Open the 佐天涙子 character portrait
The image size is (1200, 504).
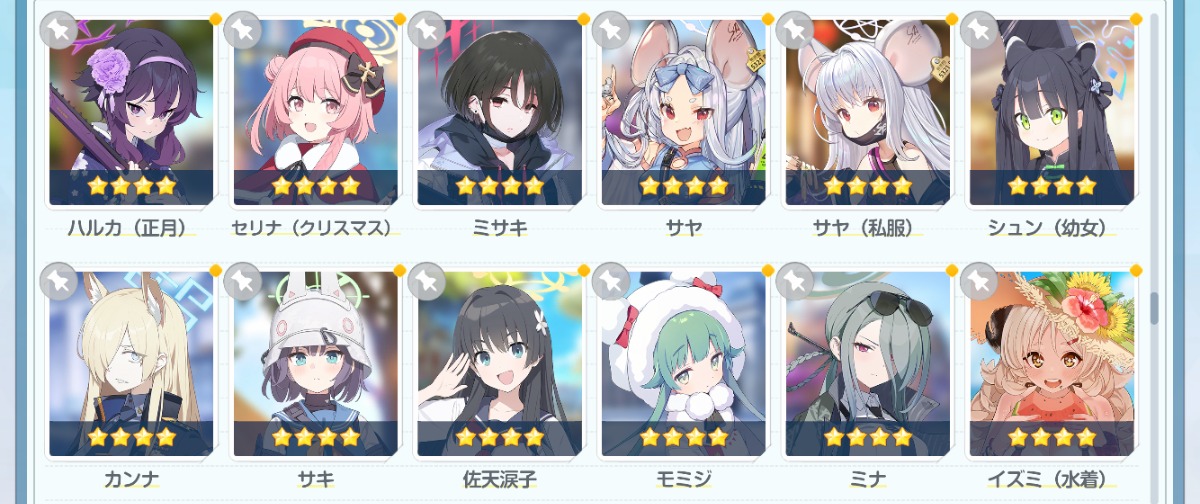point(500,364)
